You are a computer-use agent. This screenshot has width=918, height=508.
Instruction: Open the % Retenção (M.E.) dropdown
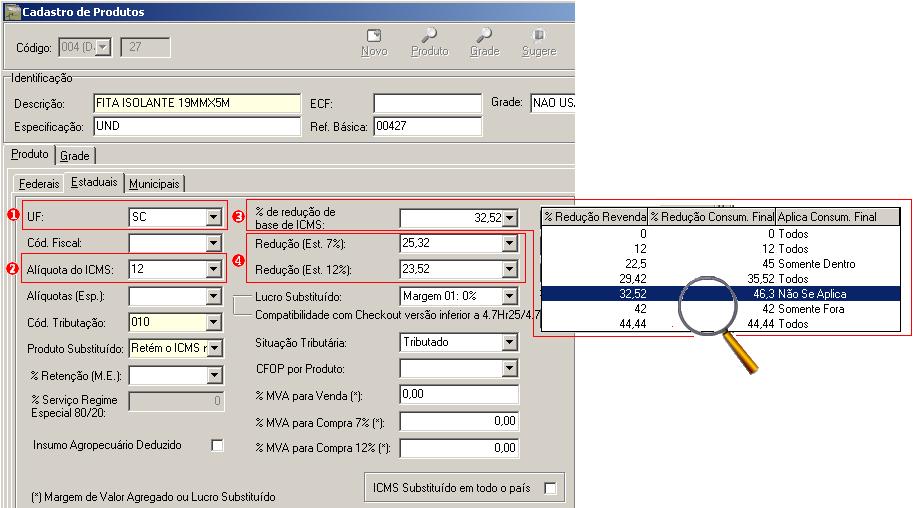click(214, 375)
